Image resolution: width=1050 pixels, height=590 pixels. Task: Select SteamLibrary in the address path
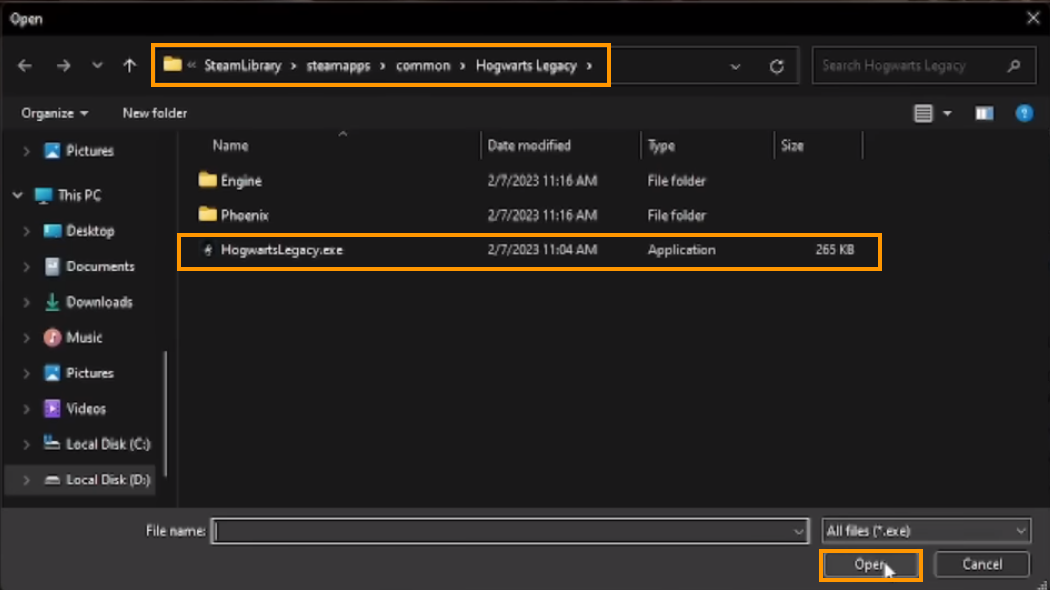click(x=242, y=66)
